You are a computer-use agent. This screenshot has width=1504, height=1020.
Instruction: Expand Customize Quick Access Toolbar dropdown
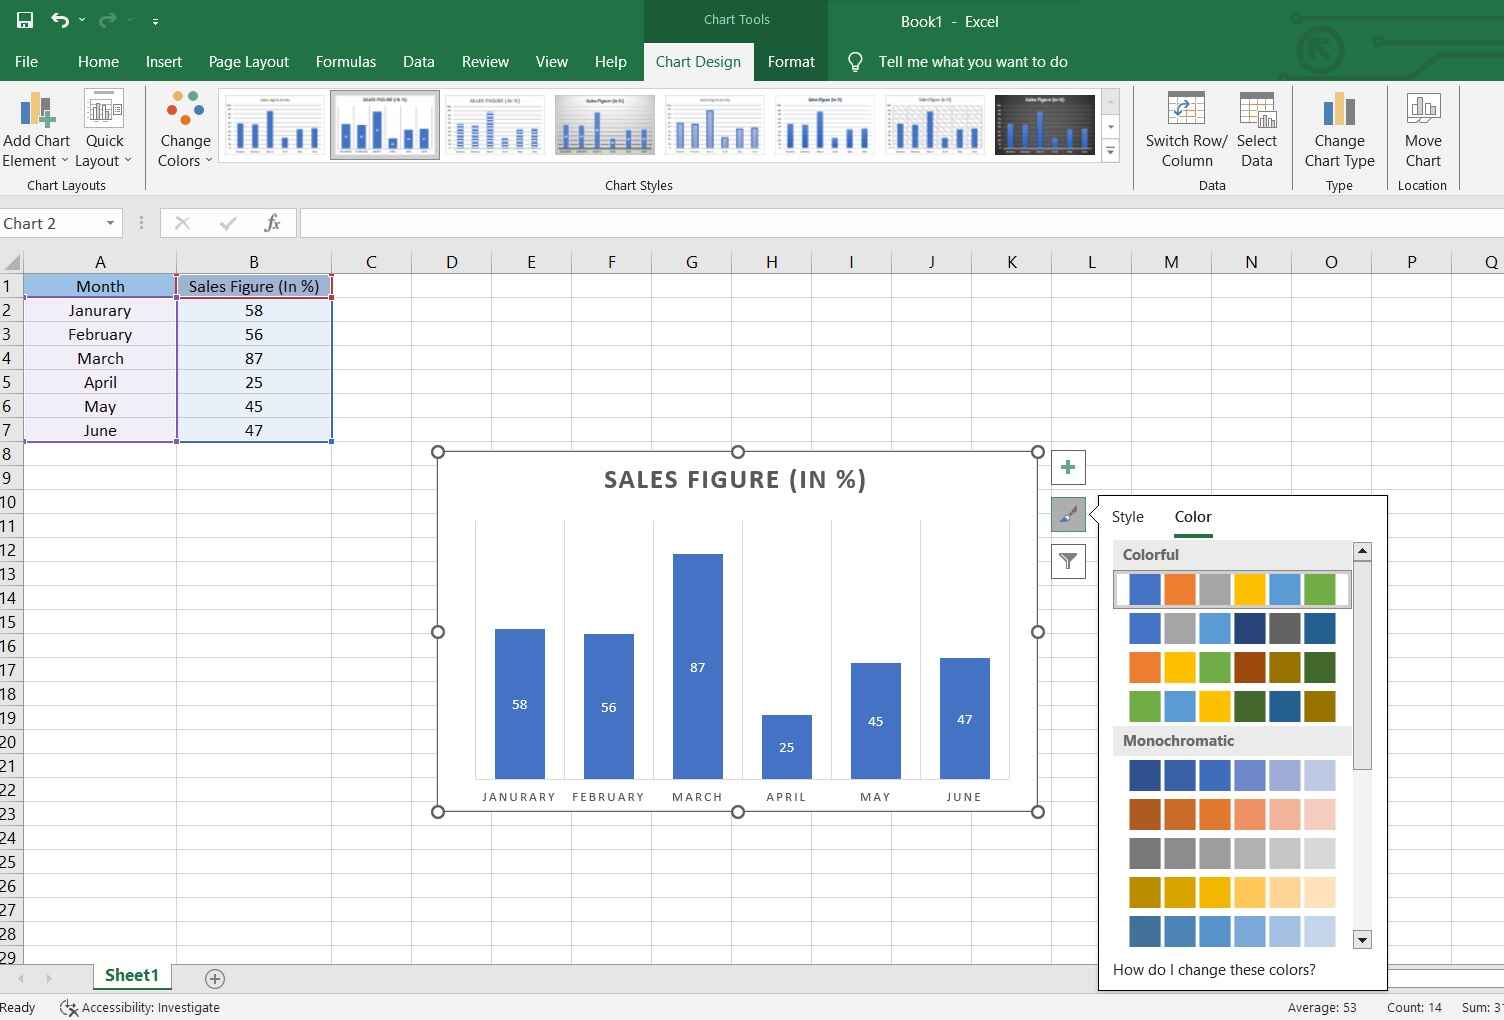[x=155, y=21]
